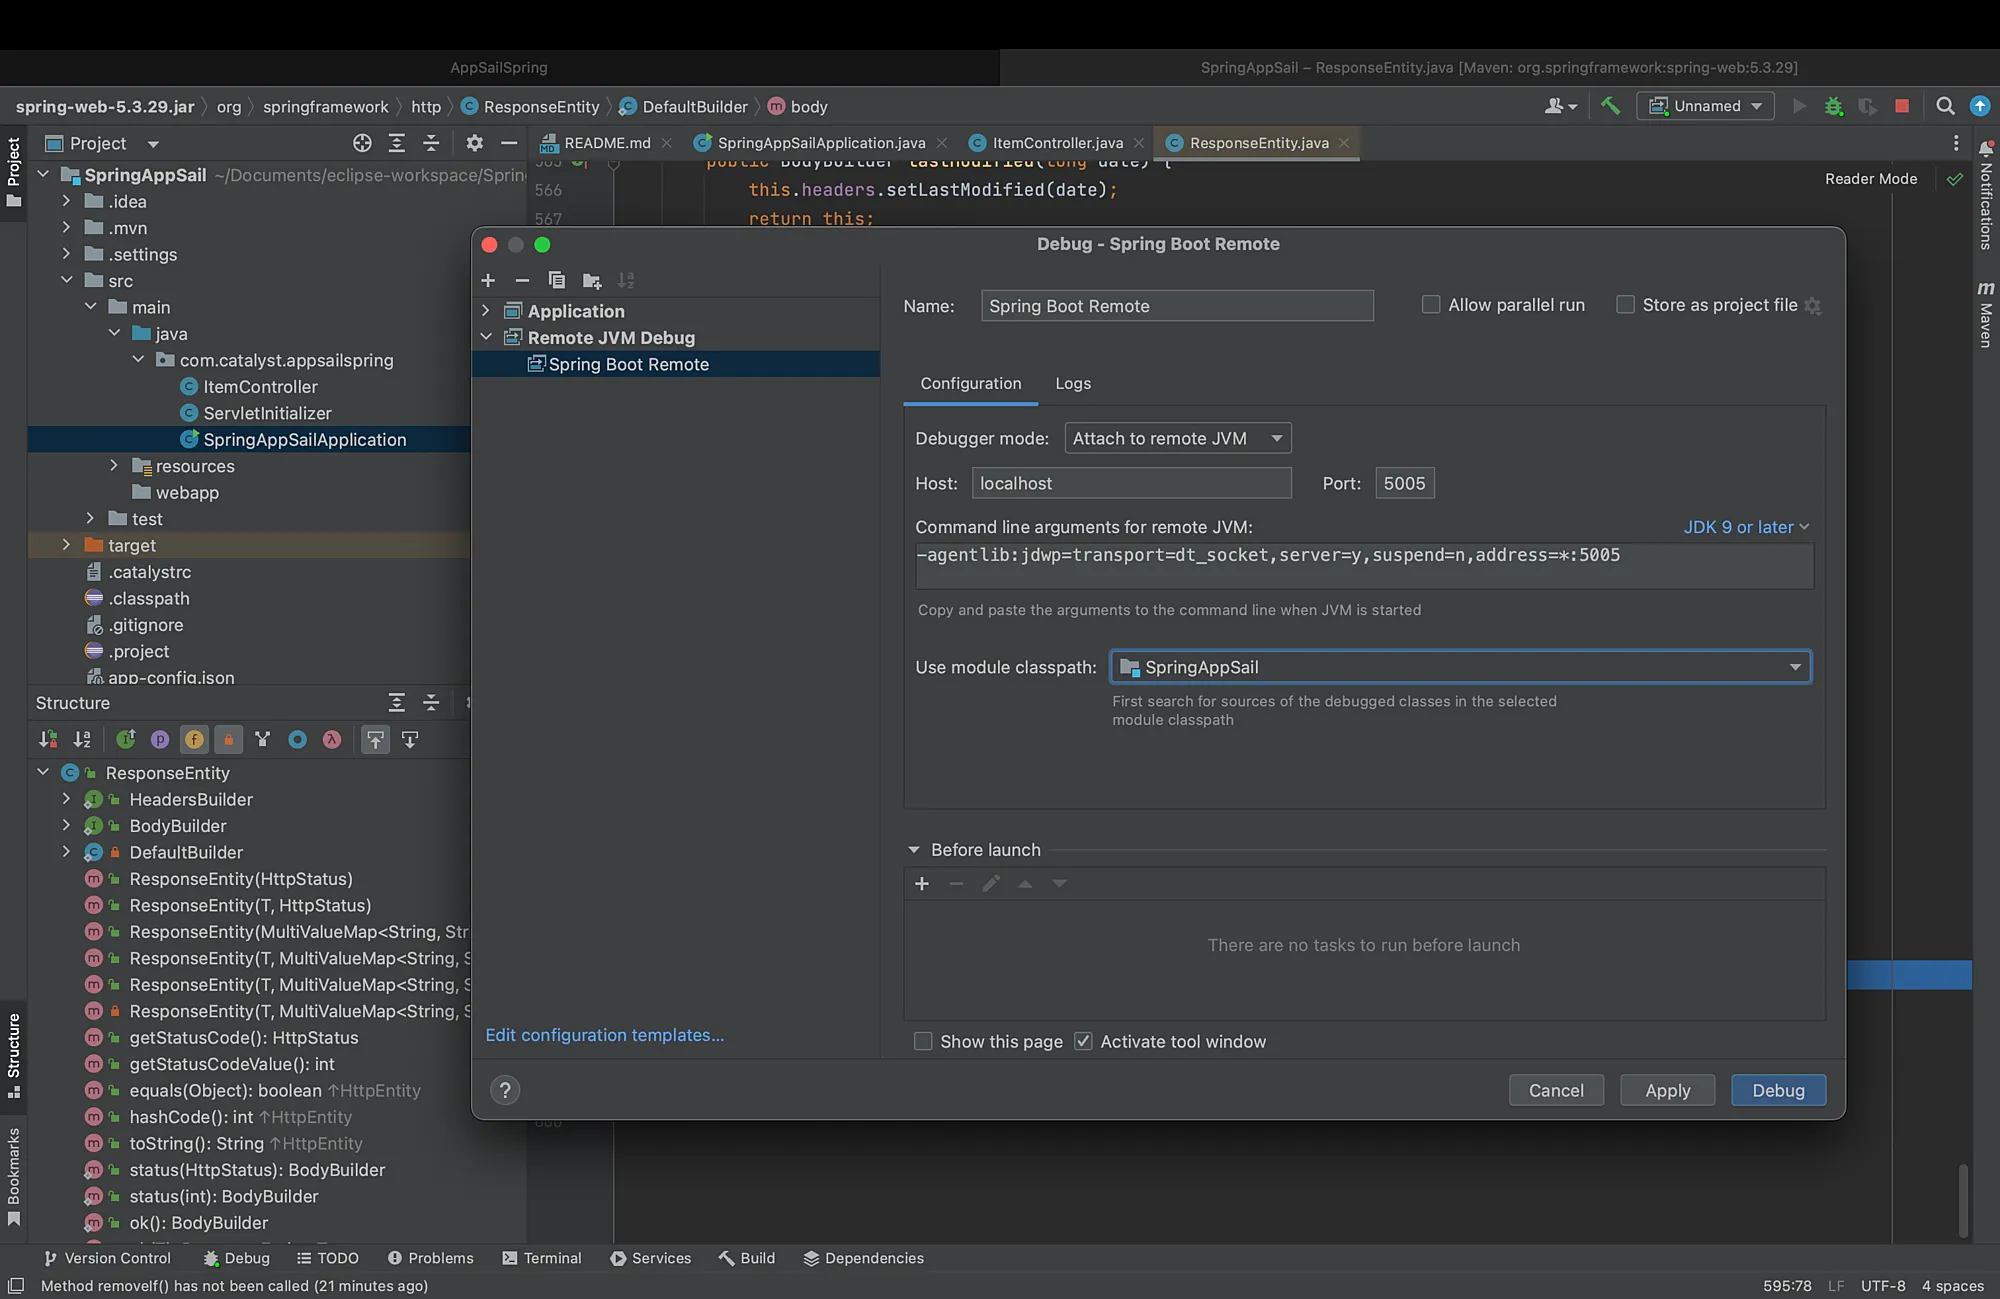Image resolution: width=2000 pixels, height=1299 pixels.
Task: Expand DefaultBuilder node in Structure
Action: [x=66, y=852]
